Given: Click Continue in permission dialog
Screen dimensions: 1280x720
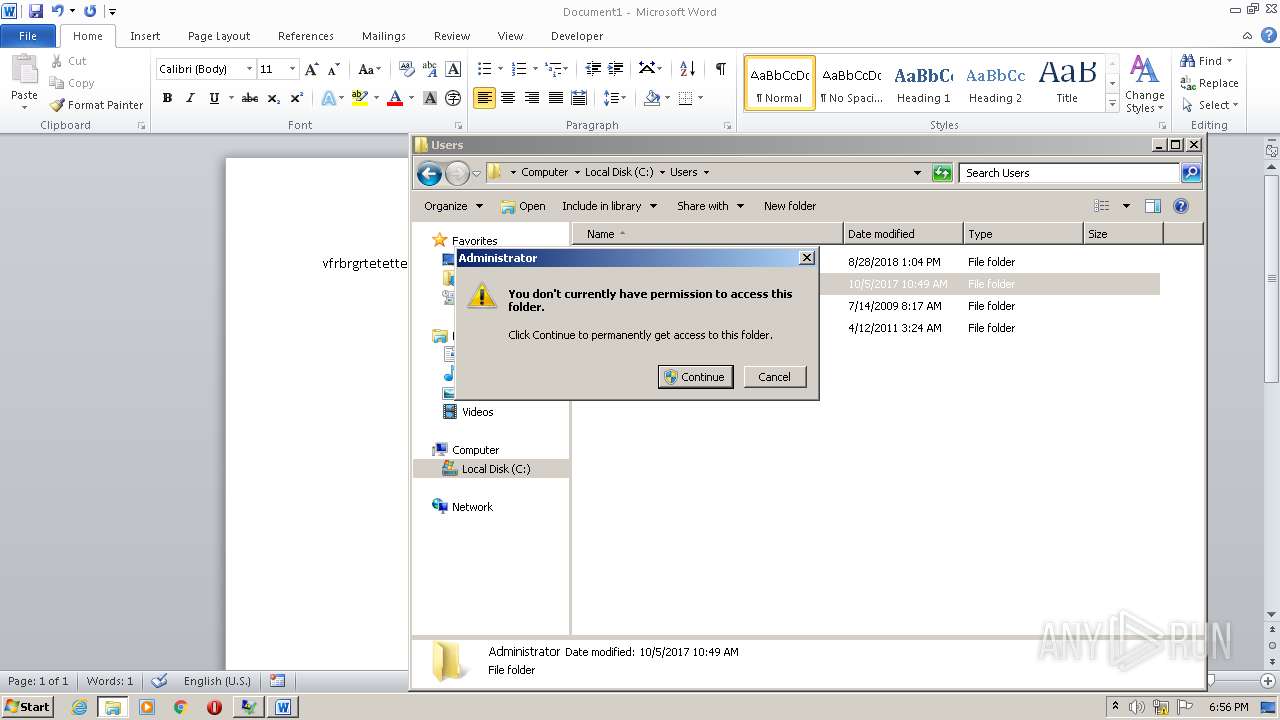Looking at the screenshot, I should 695,377.
